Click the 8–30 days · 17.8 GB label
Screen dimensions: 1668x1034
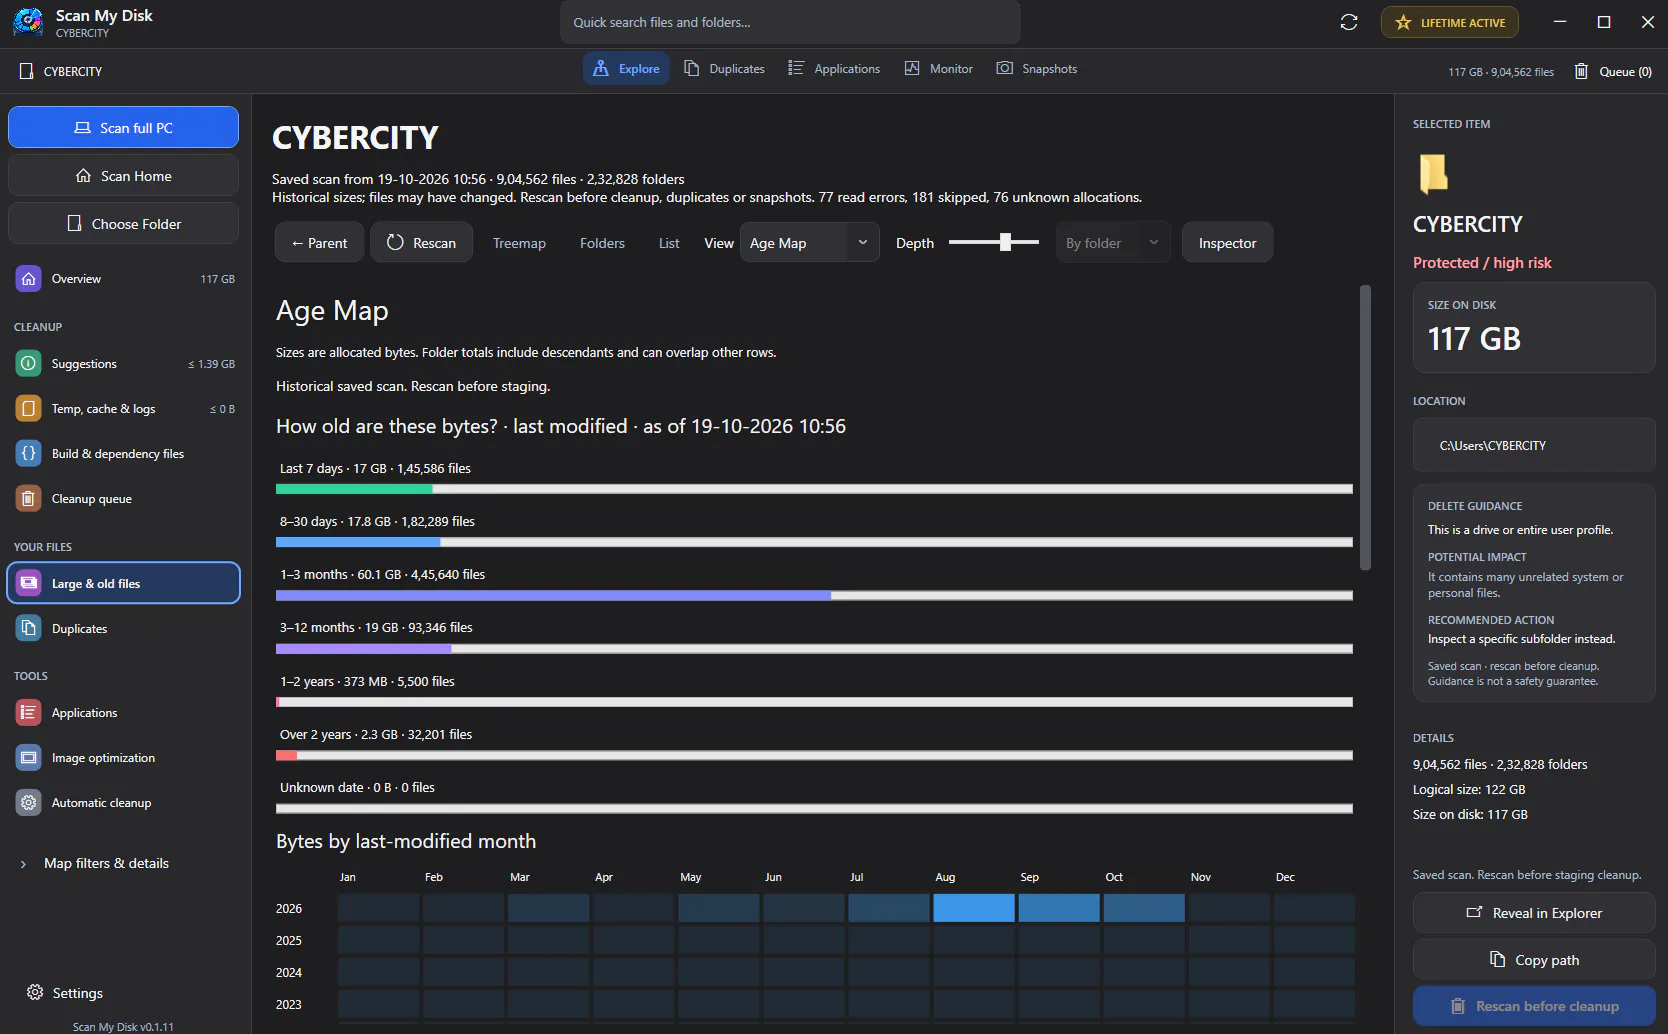(x=377, y=522)
